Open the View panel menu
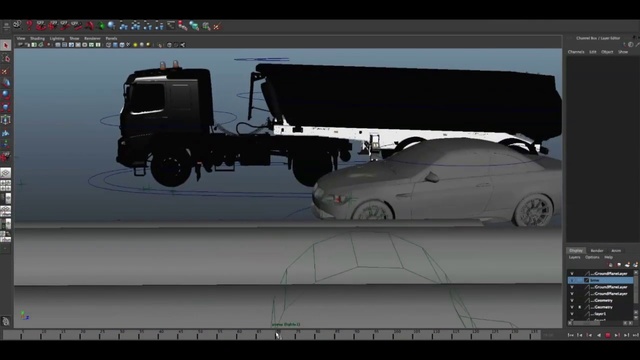 [x=21, y=38]
